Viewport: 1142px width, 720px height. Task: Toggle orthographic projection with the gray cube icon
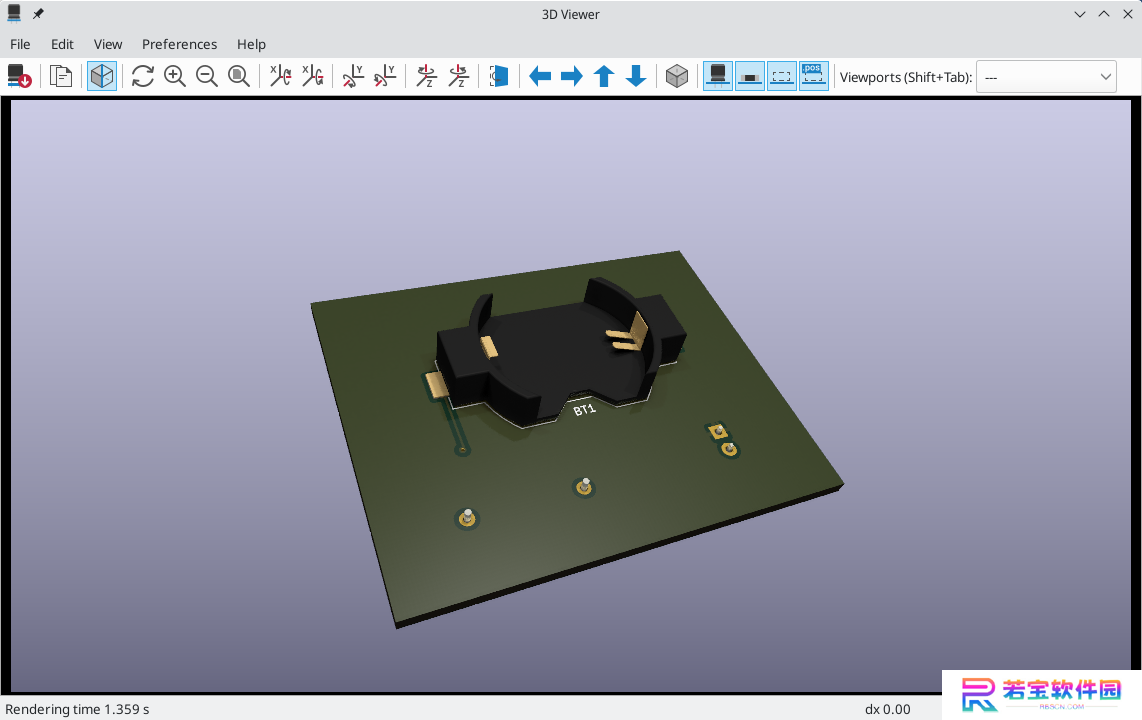(x=677, y=76)
